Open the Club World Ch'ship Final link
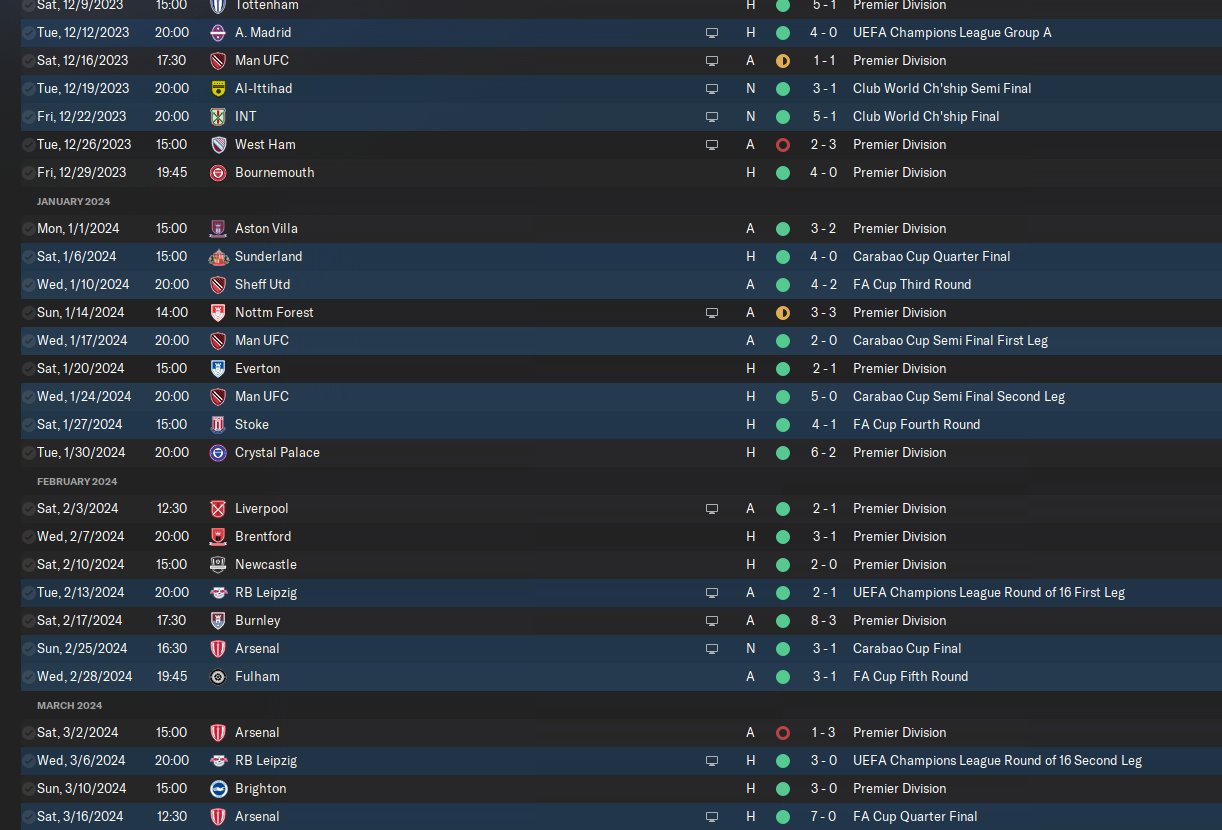The height and width of the screenshot is (830, 1222). pyautogui.click(x=925, y=117)
